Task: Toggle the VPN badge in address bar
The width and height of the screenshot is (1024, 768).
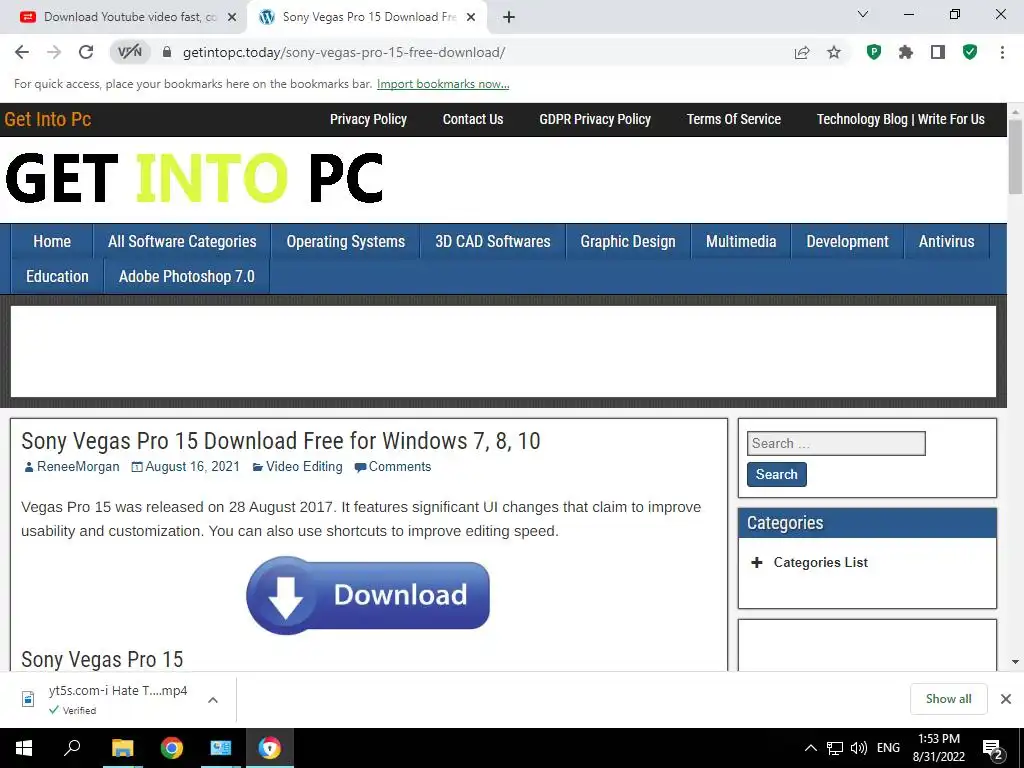Action: (x=129, y=52)
